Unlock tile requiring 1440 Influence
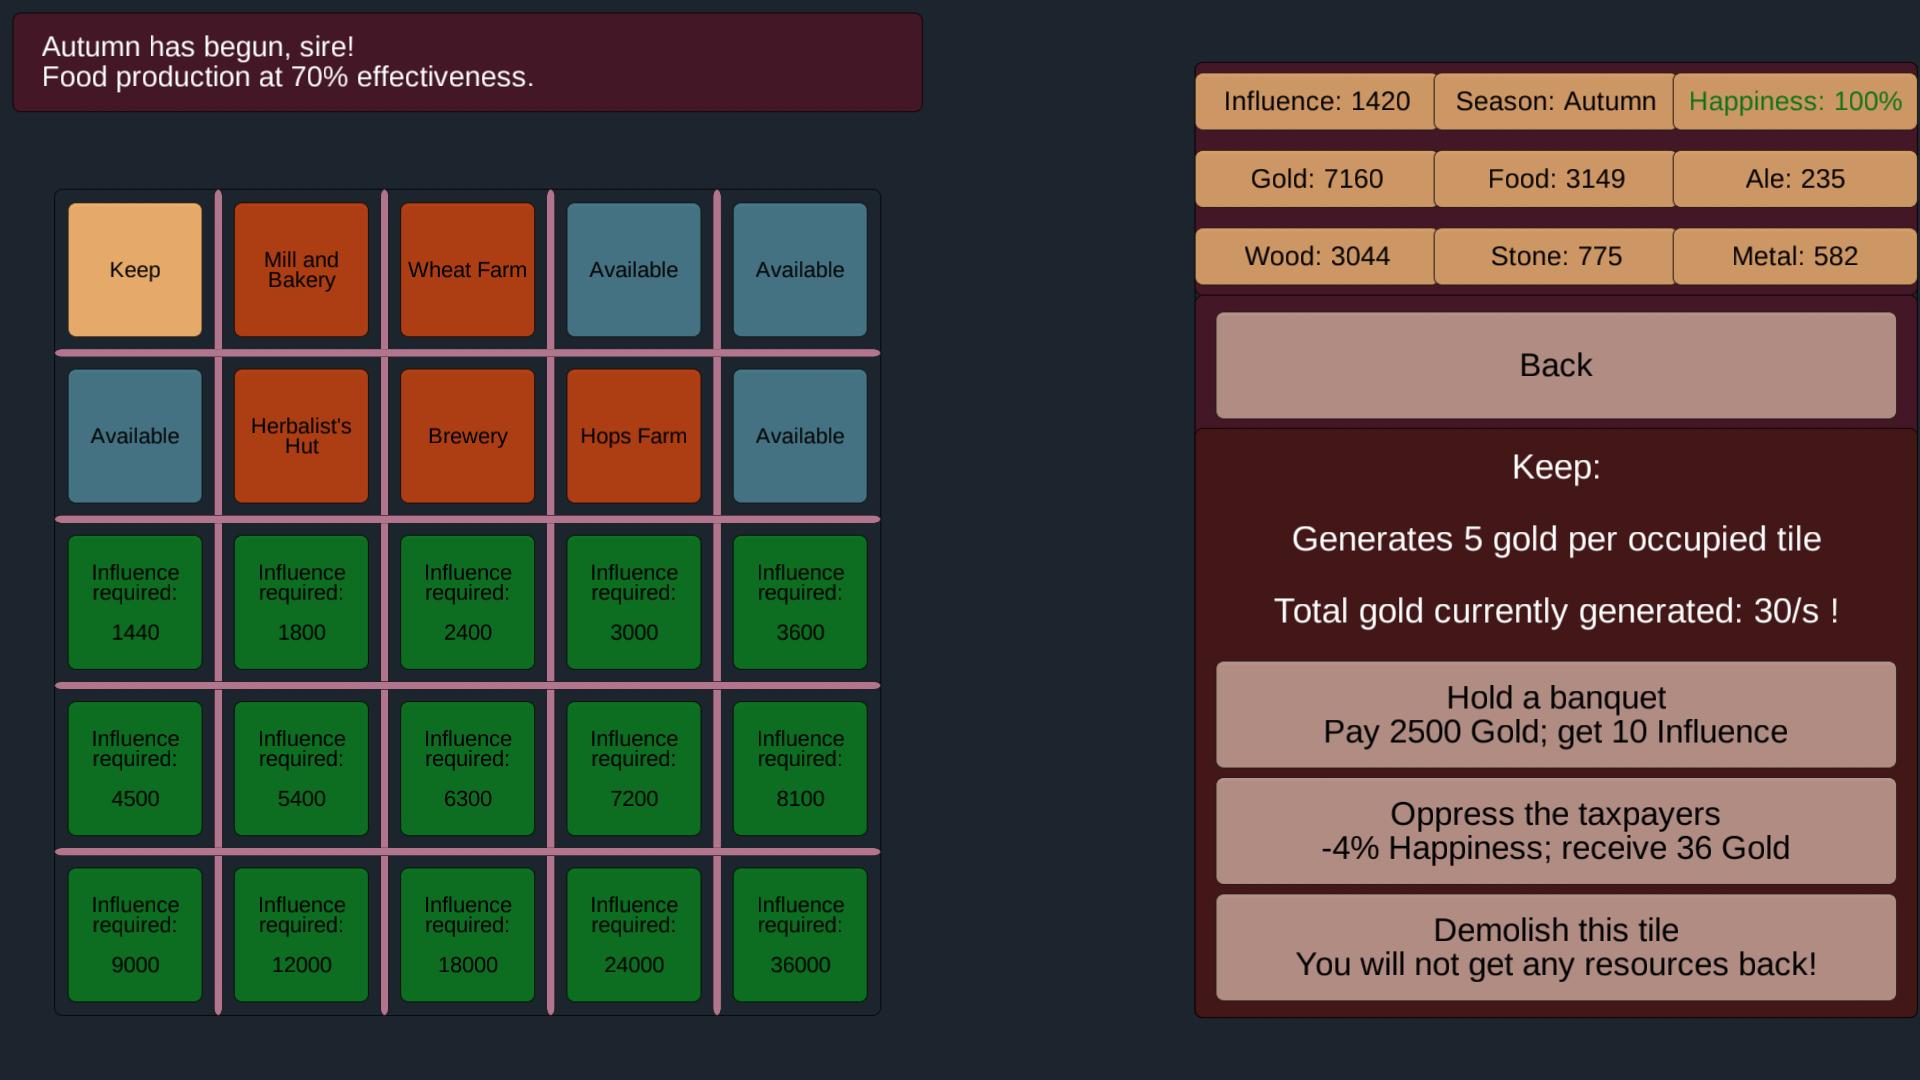This screenshot has height=1080, width=1920. [x=135, y=602]
